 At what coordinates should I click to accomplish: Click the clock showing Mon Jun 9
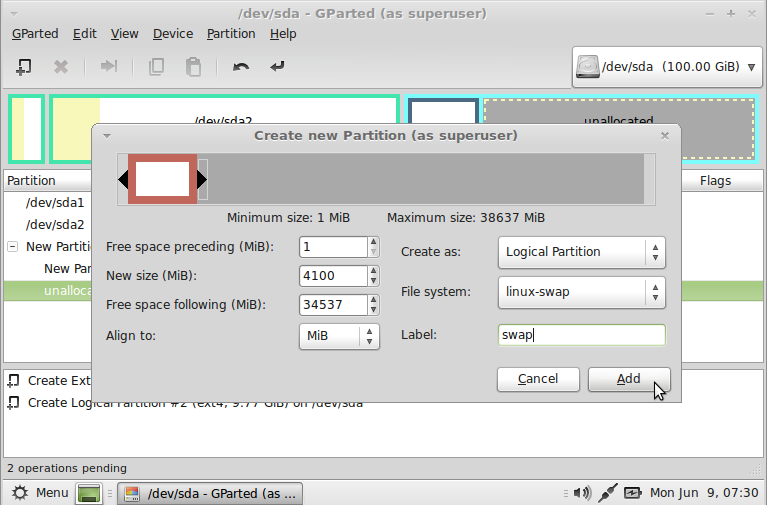[704, 493]
